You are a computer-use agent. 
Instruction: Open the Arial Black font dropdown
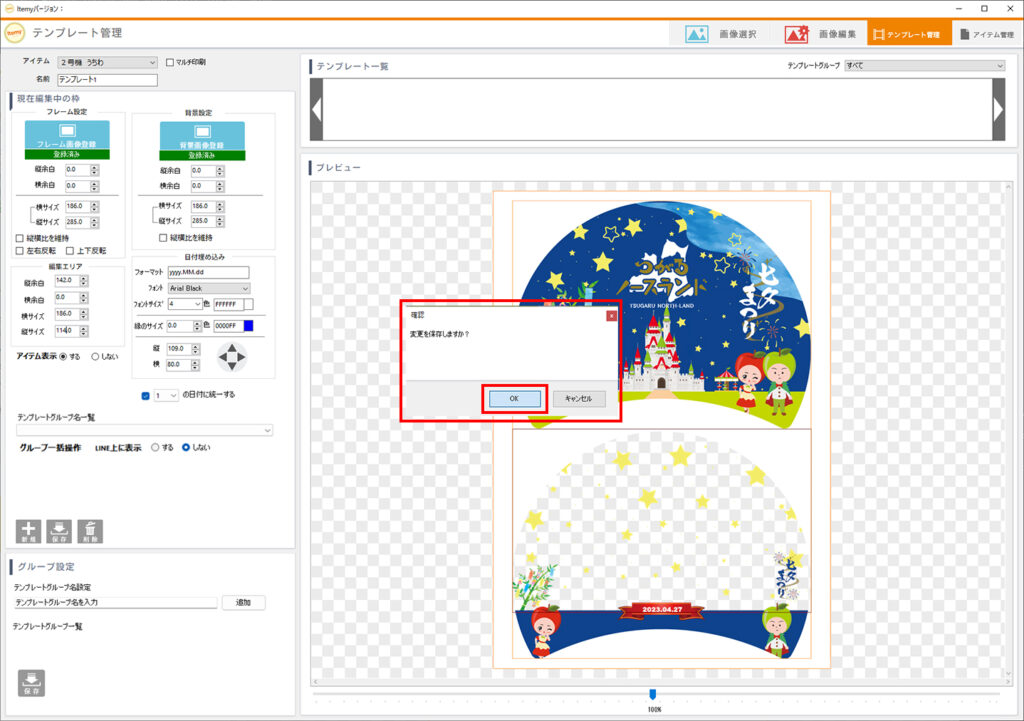[x=209, y=288]
